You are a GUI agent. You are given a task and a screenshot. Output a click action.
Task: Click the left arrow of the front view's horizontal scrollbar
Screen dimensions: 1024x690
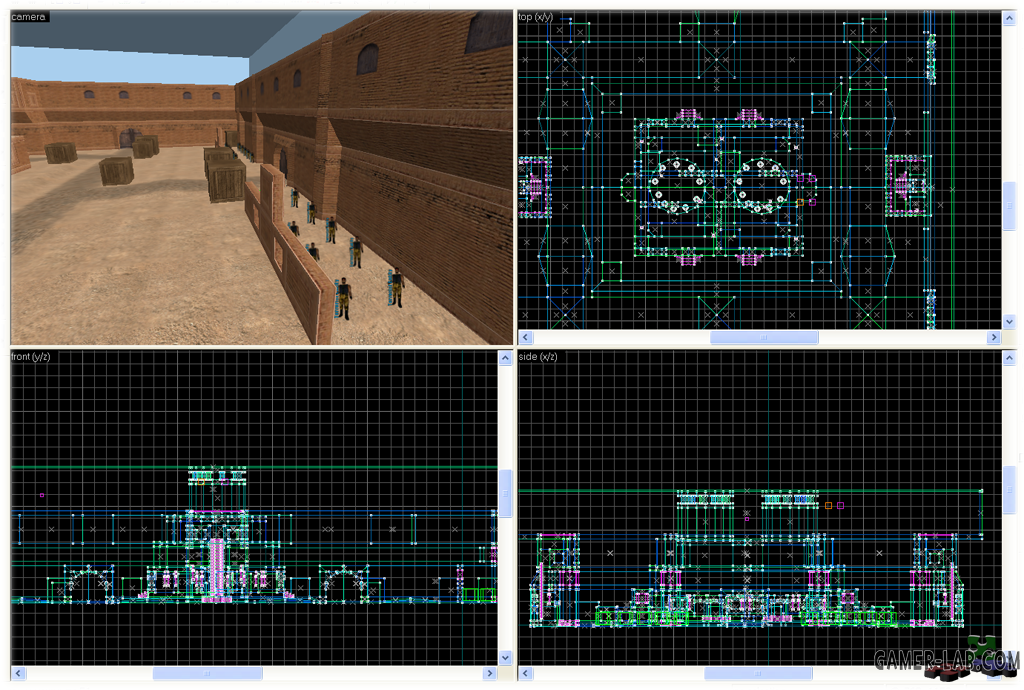[18, 673]
